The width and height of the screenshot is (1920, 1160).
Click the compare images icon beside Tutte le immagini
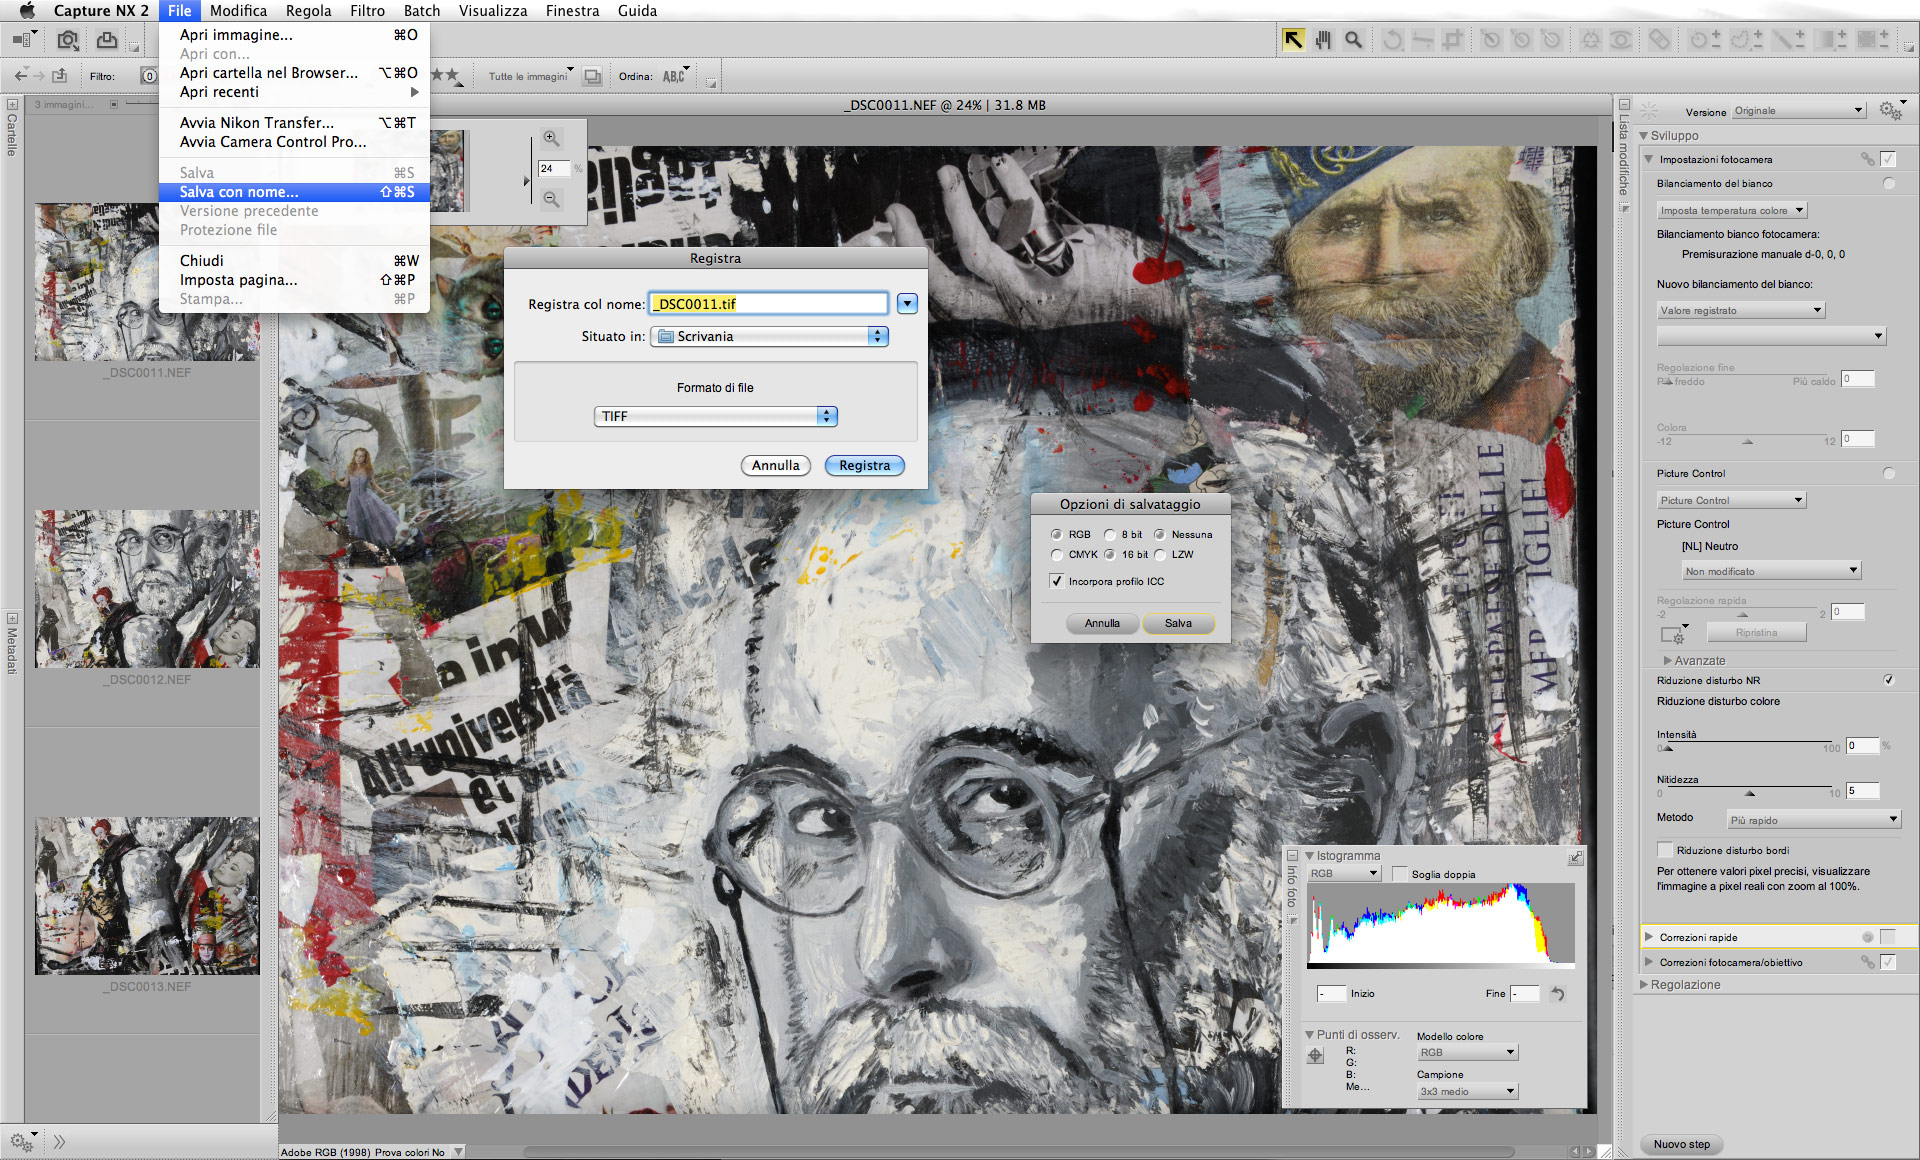click(593, 76)
